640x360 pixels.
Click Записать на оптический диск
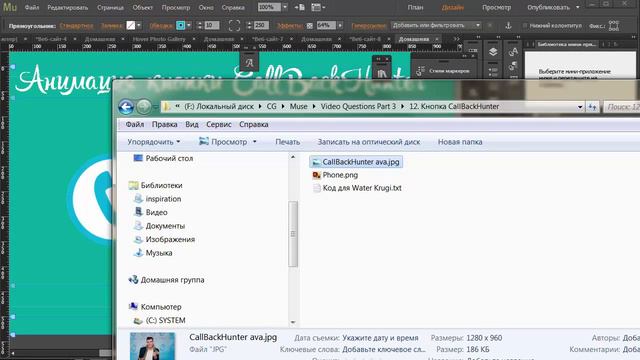point(369,142)
